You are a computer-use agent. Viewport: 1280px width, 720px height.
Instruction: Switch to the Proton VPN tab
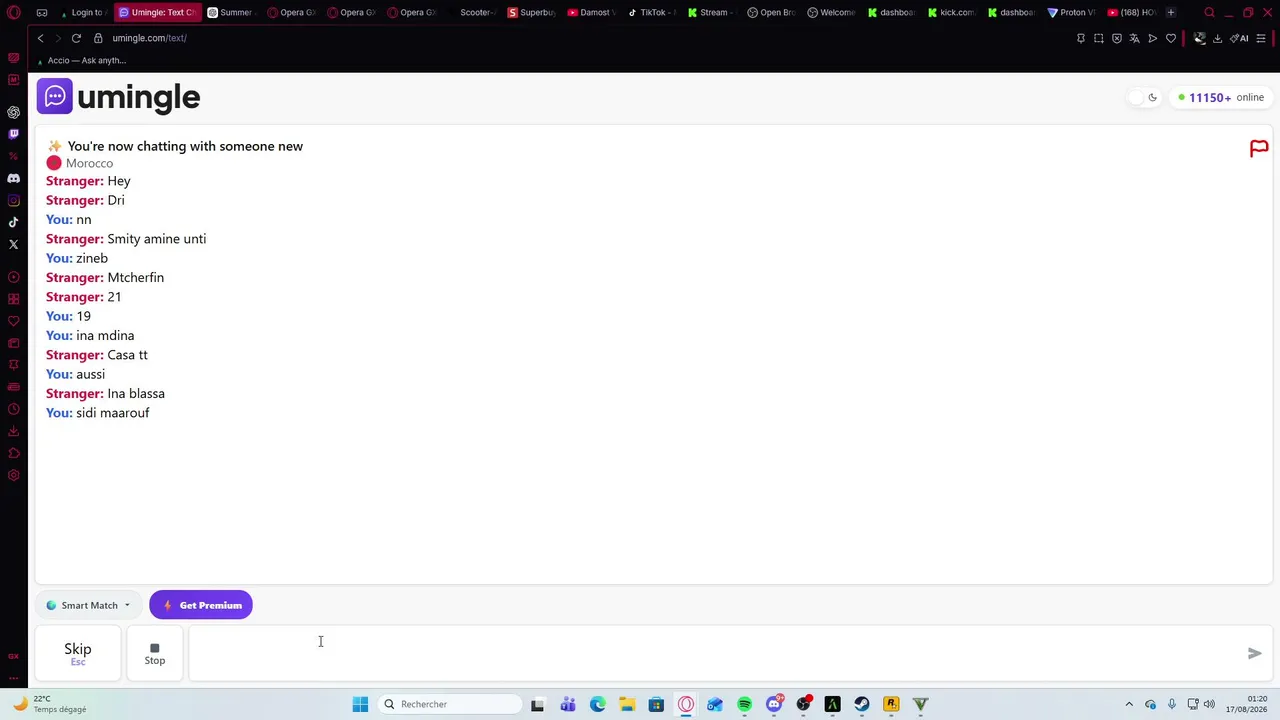point(1071,13)
